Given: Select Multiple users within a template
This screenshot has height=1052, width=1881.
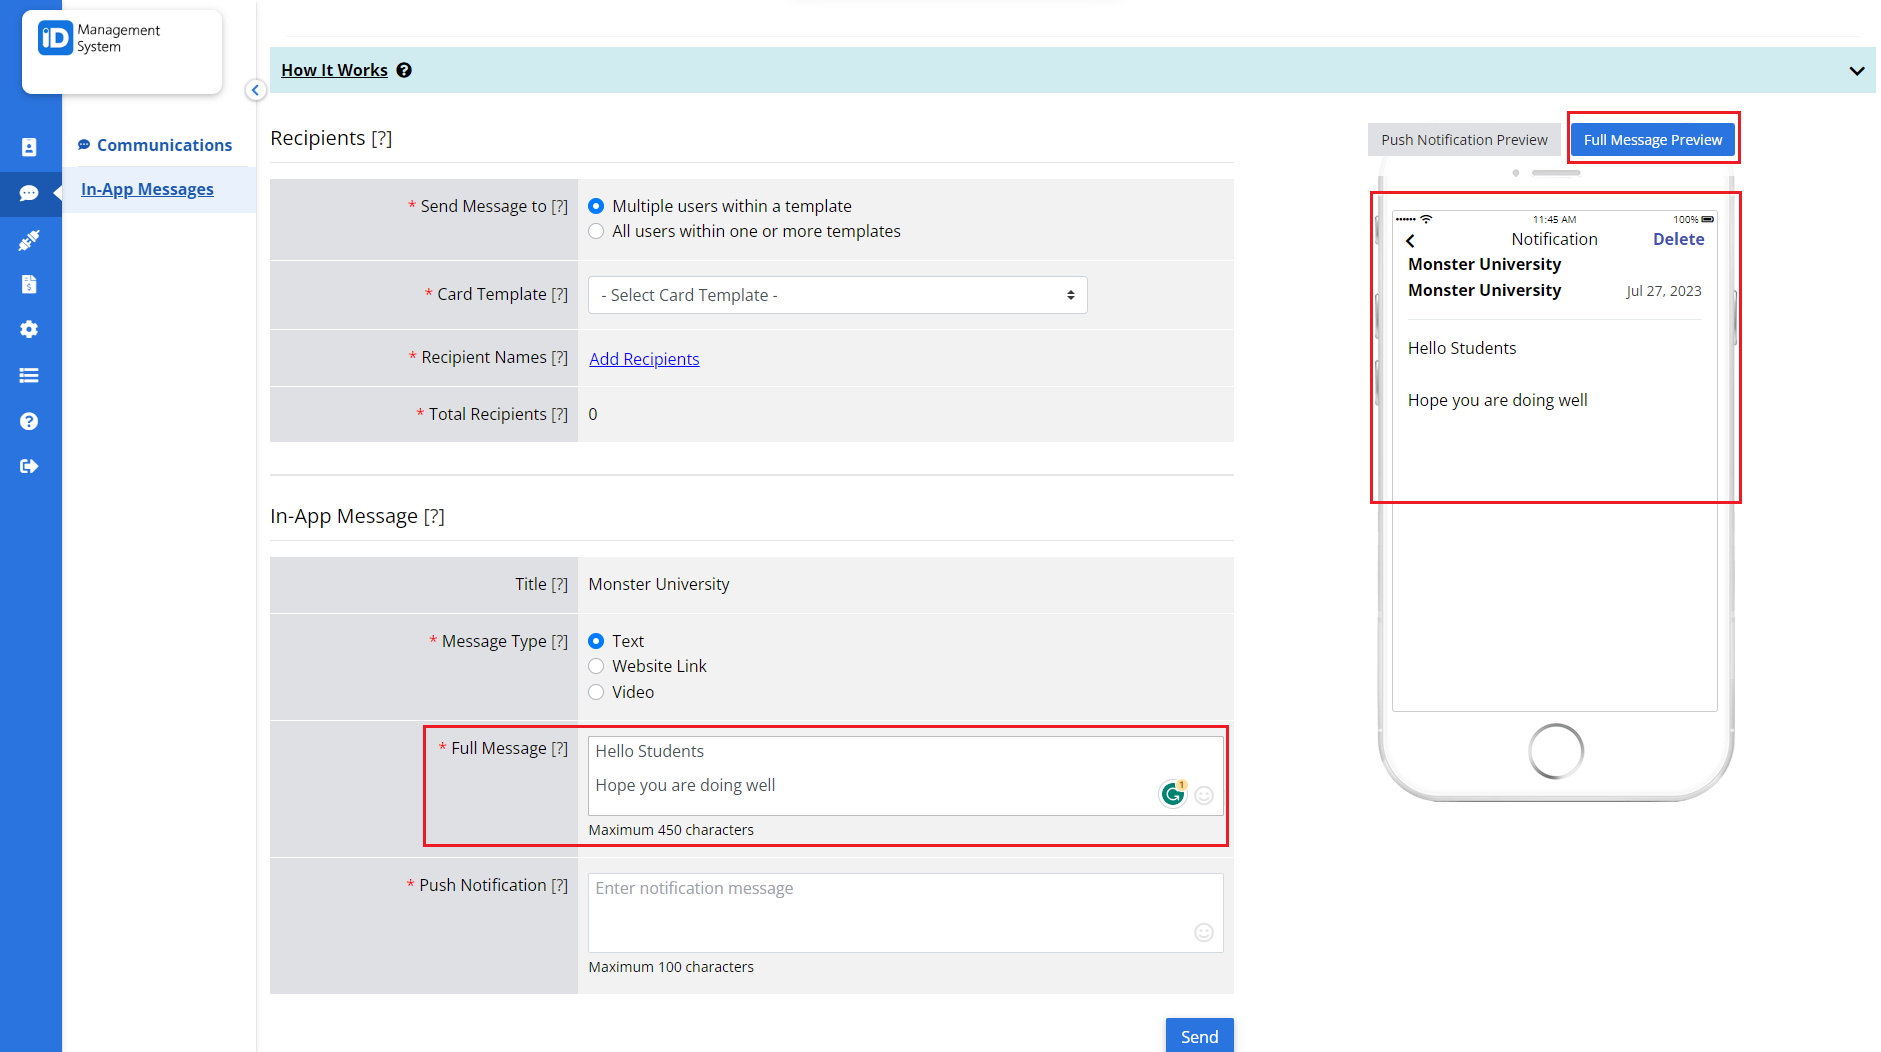Looking at the screenshot, I should (596, 206).
